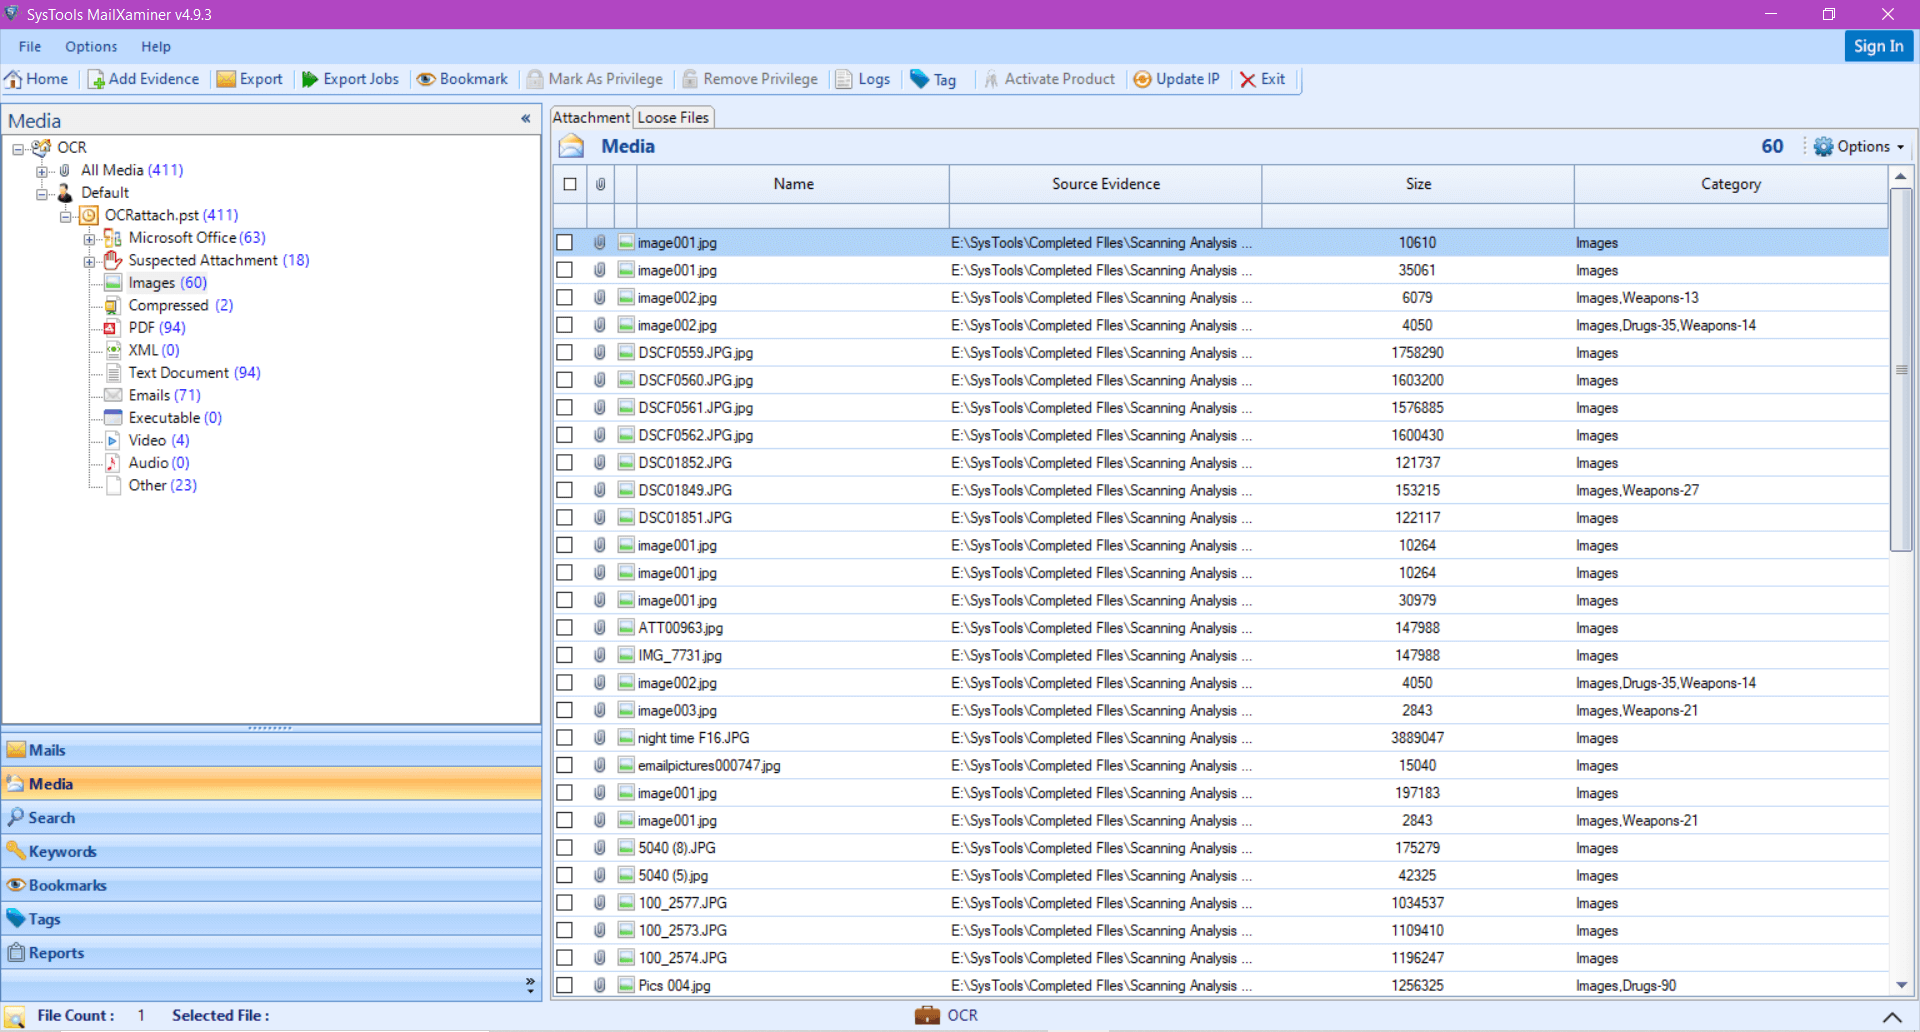Screen dimensions: 1920x1032
Task: Click the Update IP toolbar icon
Action: (1177, 79)
